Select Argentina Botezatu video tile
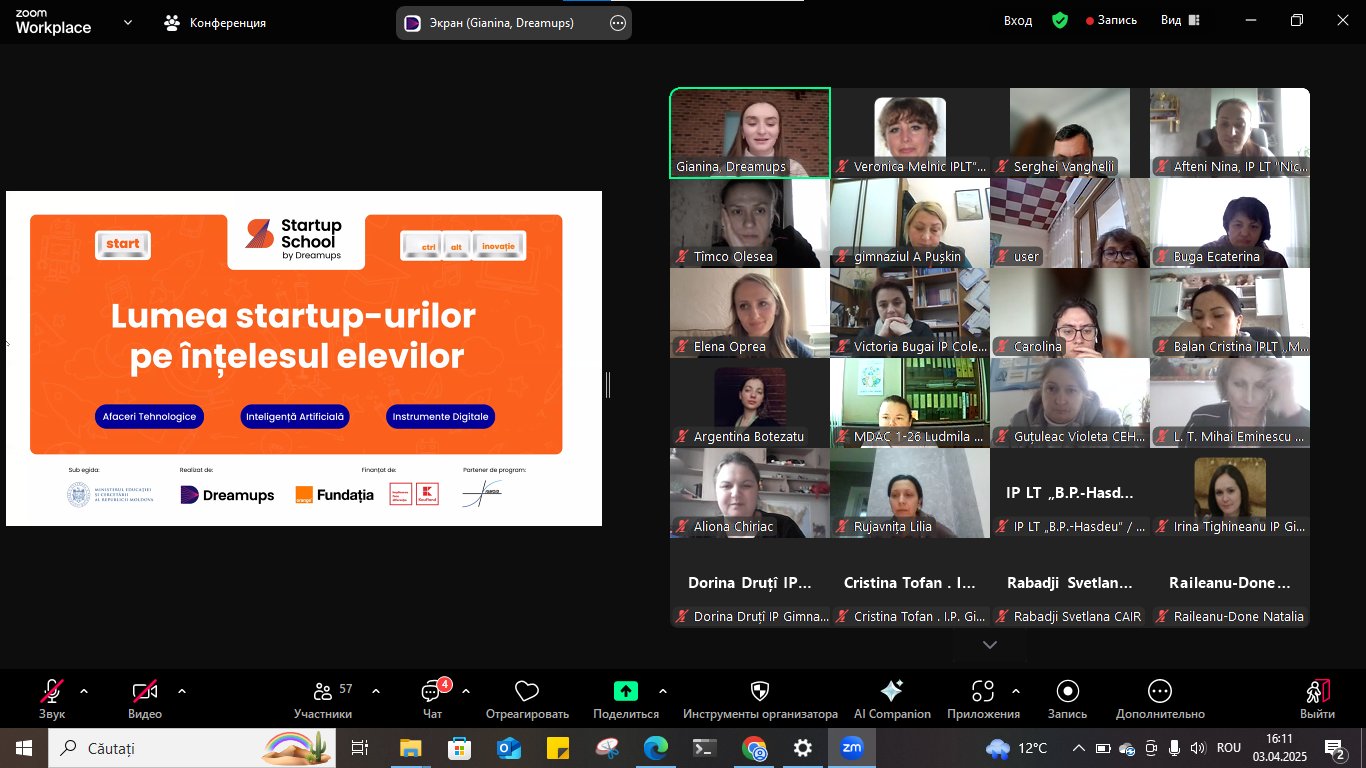1366x768 pixels. (750, 403)
